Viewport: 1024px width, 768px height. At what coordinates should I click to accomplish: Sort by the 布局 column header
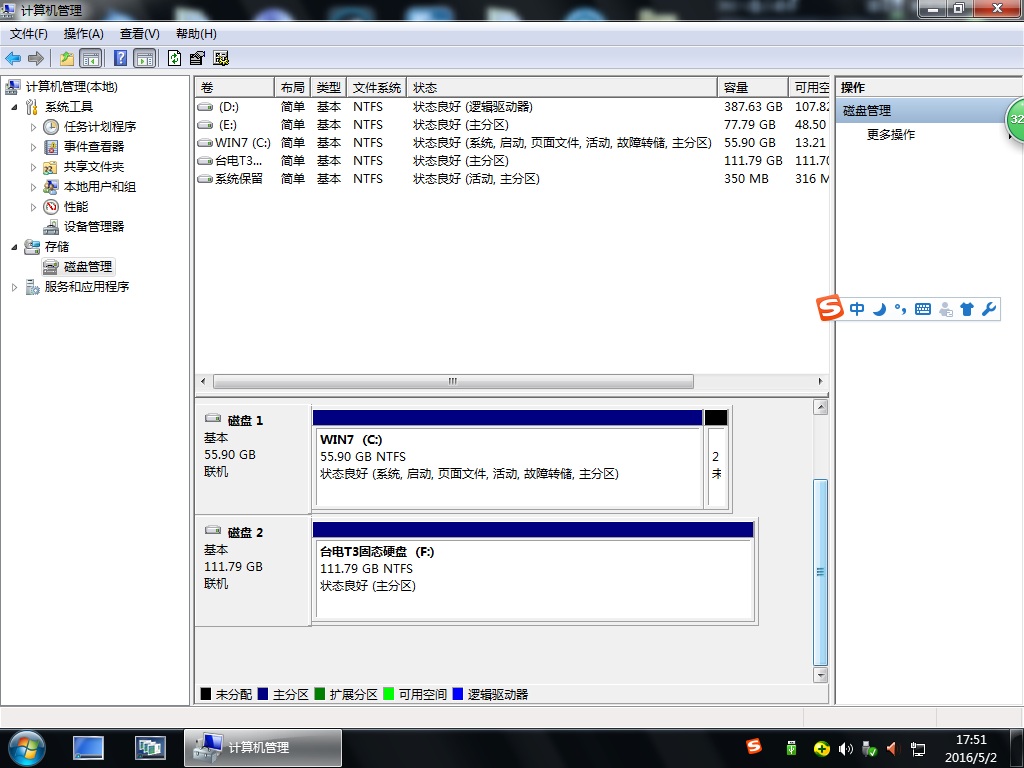293,88
